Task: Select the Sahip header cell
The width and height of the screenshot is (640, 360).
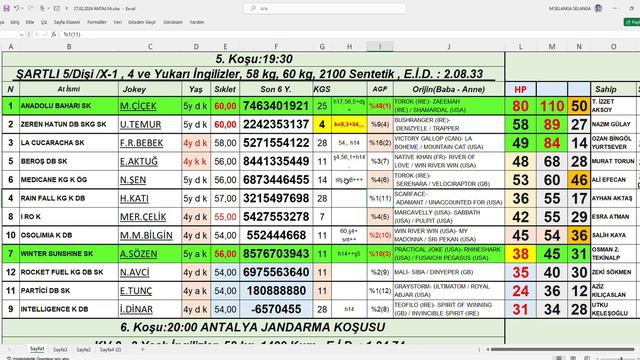Action: 613,89
